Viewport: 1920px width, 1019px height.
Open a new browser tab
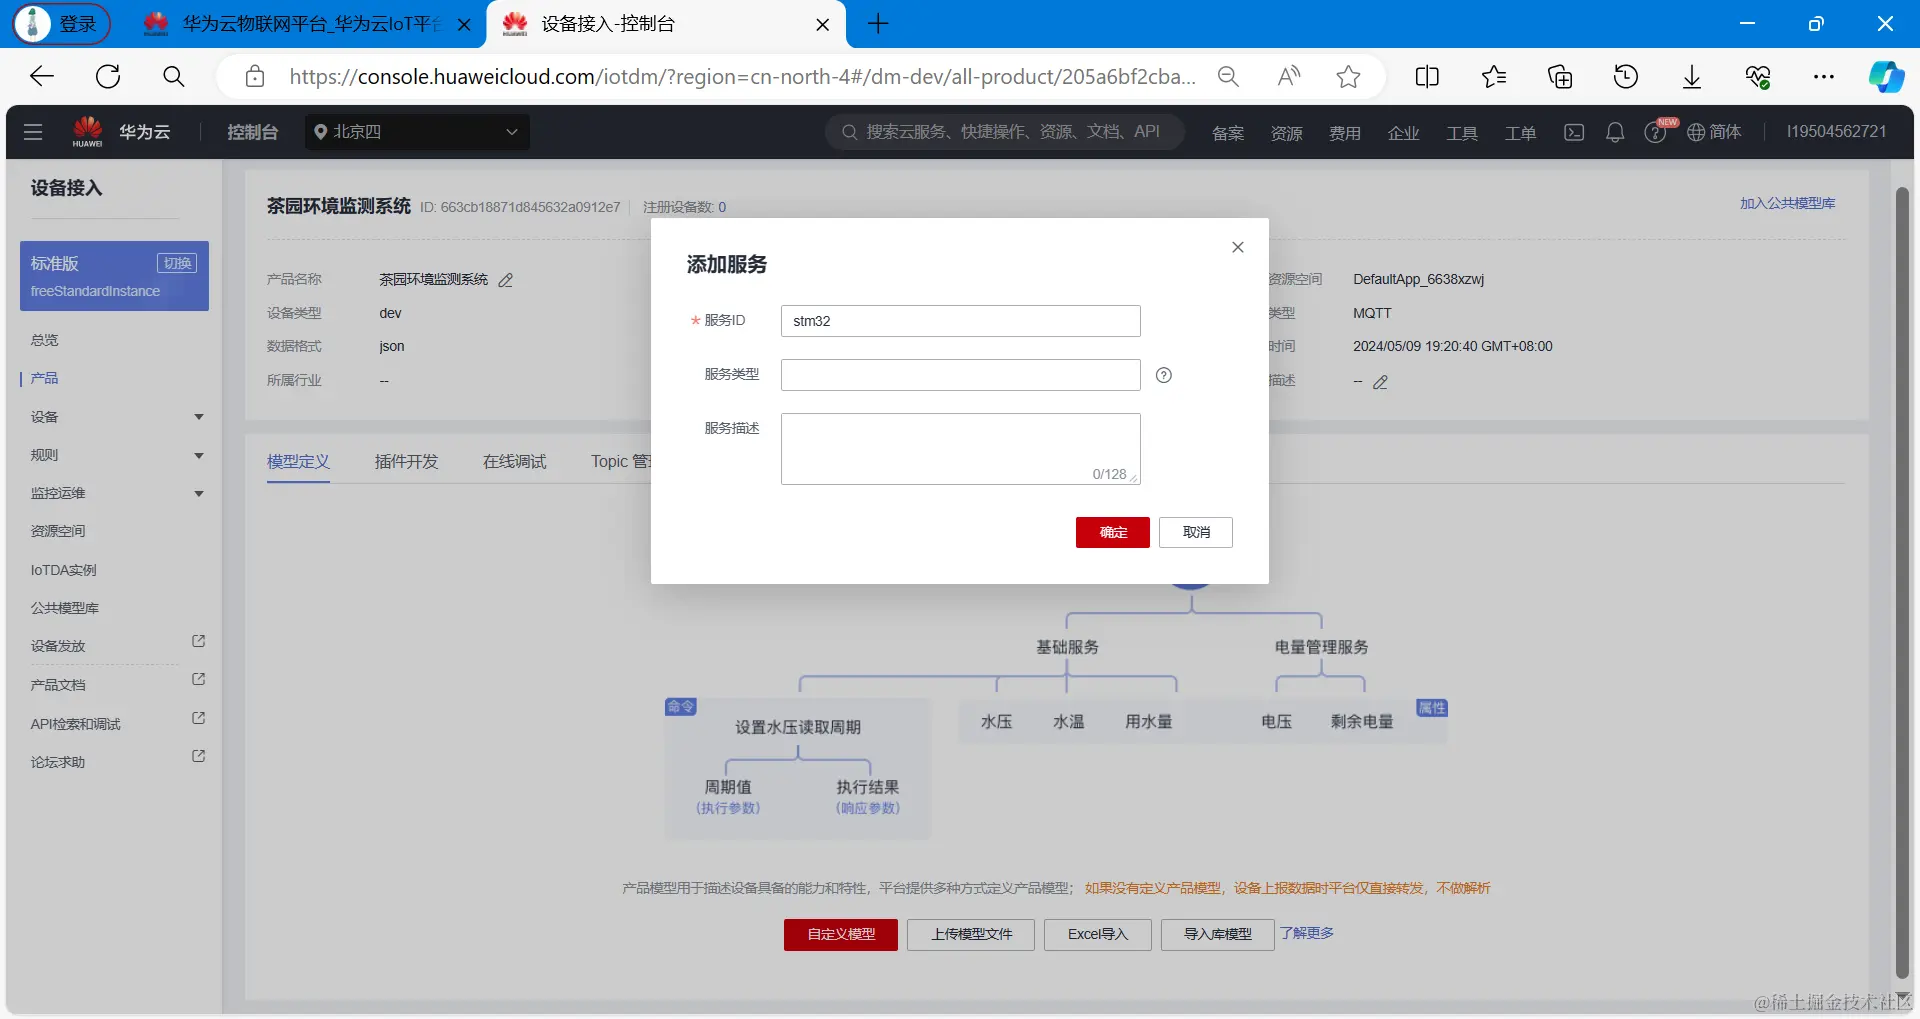pyautogui.click(x=878, y=24)
